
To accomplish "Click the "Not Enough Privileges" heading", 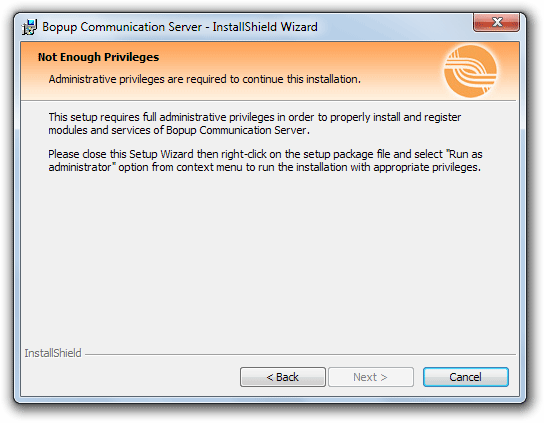I will [x=98, y=57].
